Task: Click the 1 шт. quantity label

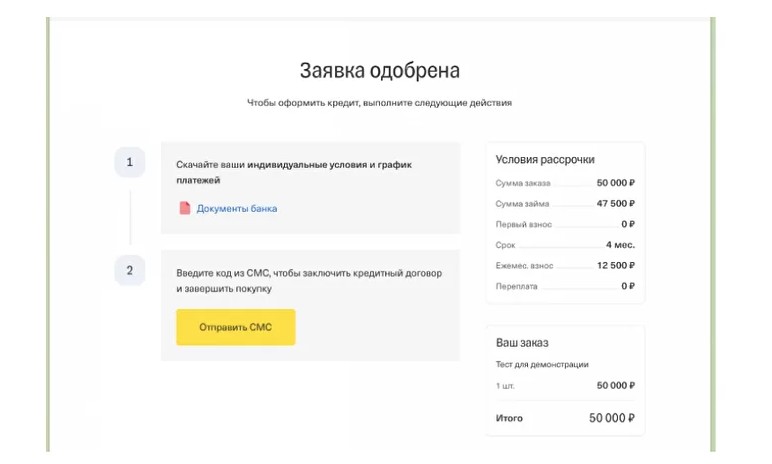Action: [505, 386]
